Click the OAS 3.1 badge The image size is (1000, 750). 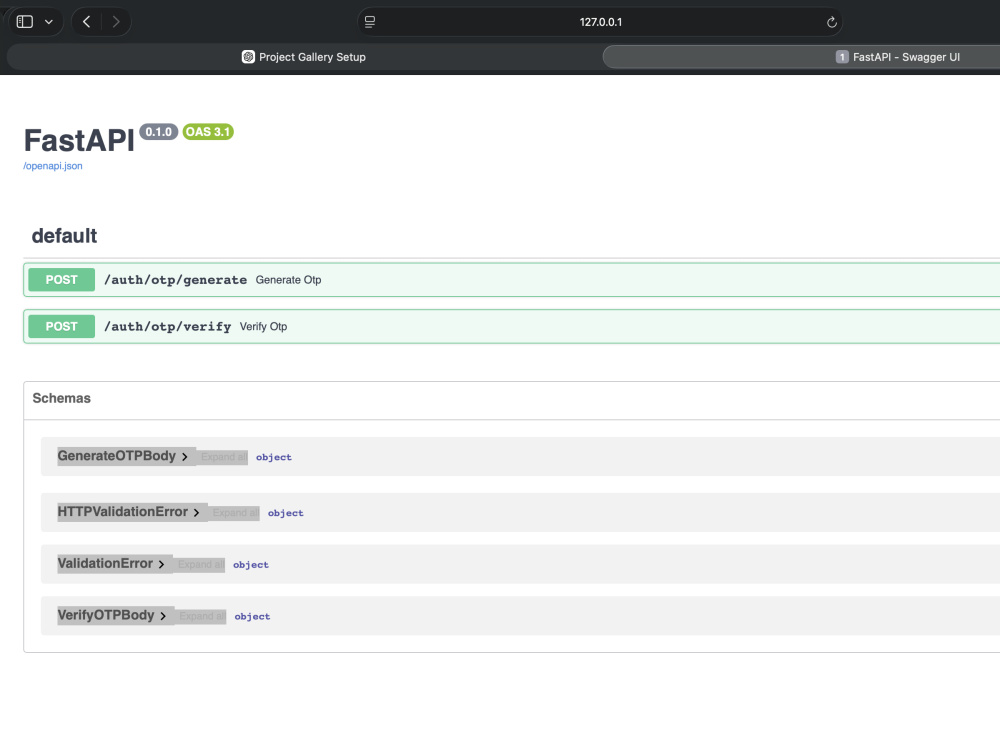[208, 132]
